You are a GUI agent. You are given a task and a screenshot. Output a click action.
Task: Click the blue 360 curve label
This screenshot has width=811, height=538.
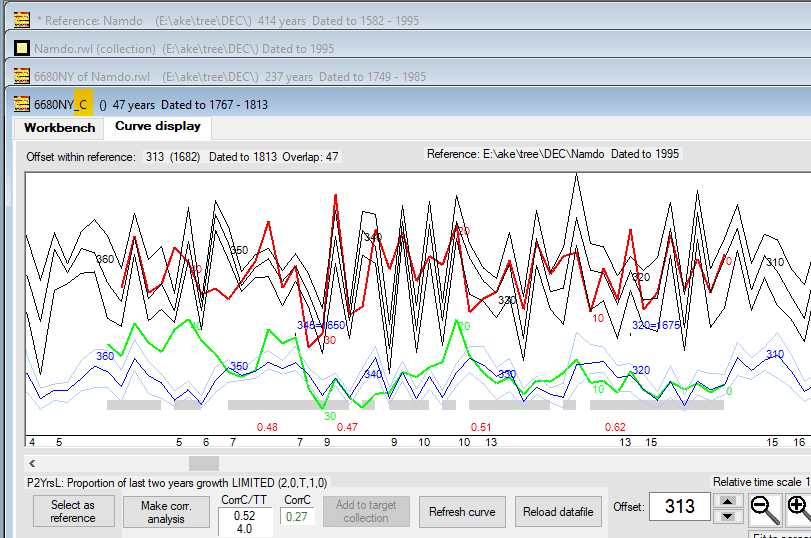click(x=105, y=356)
